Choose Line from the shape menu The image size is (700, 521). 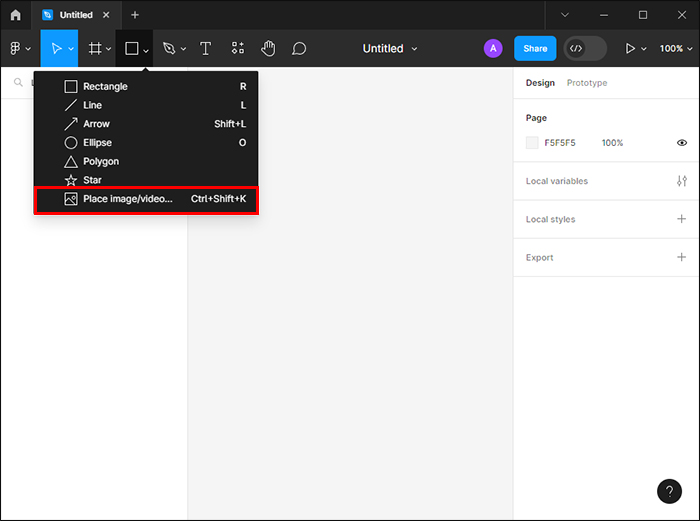(146, 105)
